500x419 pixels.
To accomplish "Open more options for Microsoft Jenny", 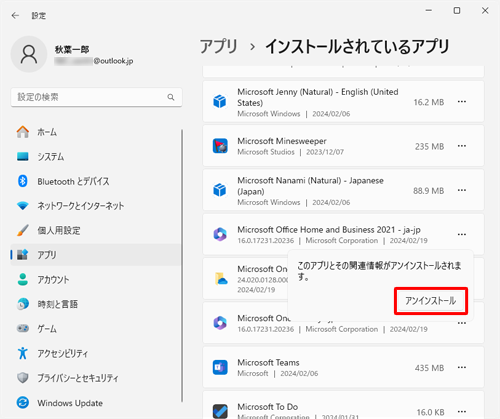I will [462, 102].
